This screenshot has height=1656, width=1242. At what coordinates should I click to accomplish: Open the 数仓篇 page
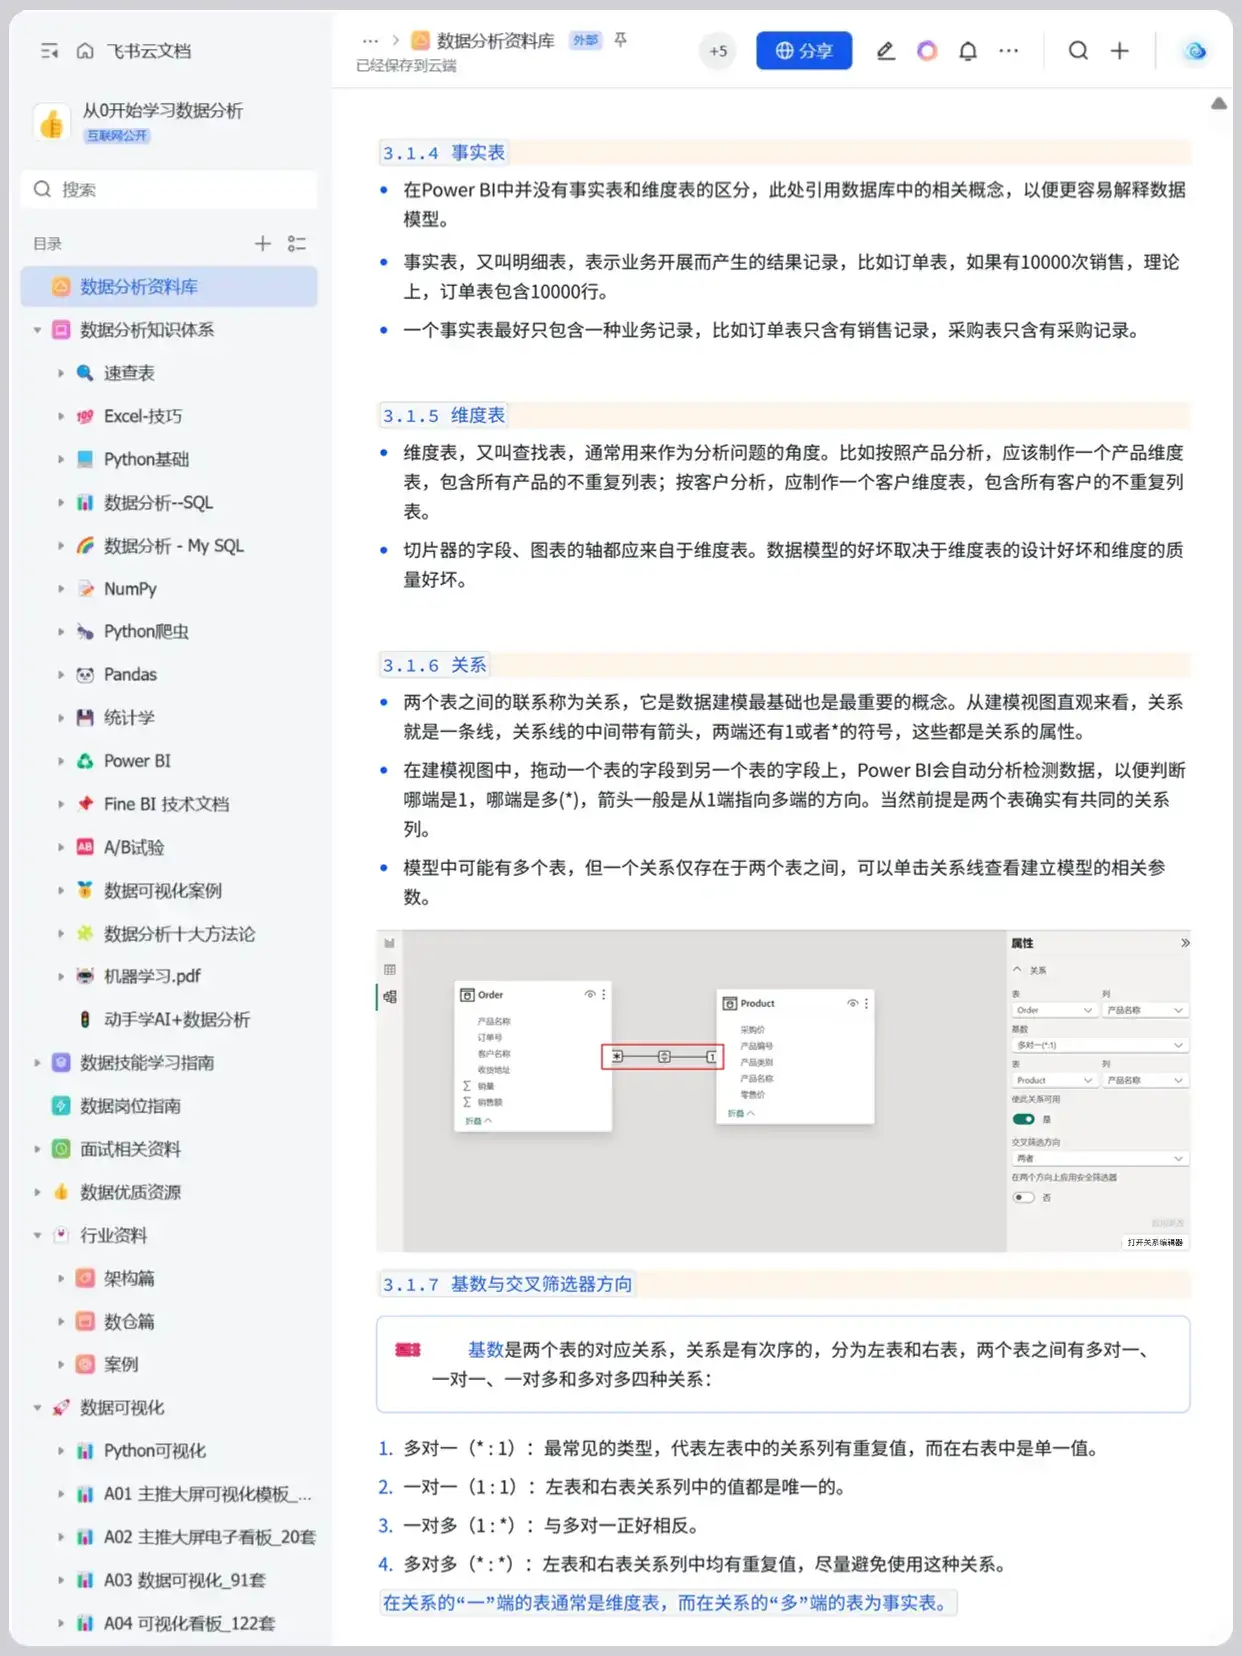(129, 1321)
